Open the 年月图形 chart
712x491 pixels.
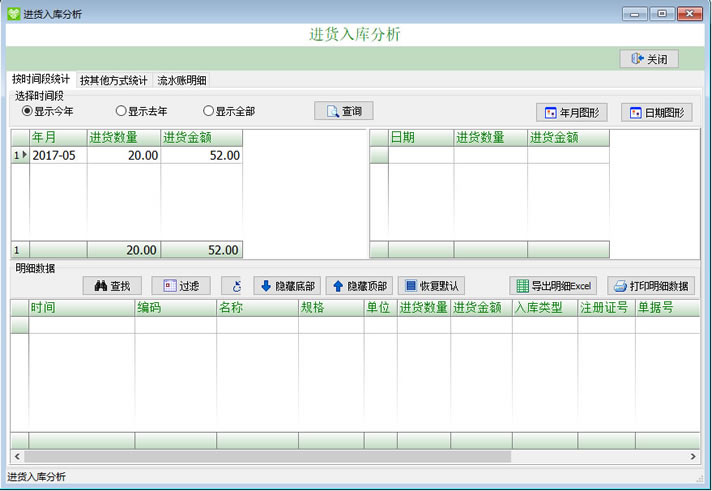(x=572, y=113)
